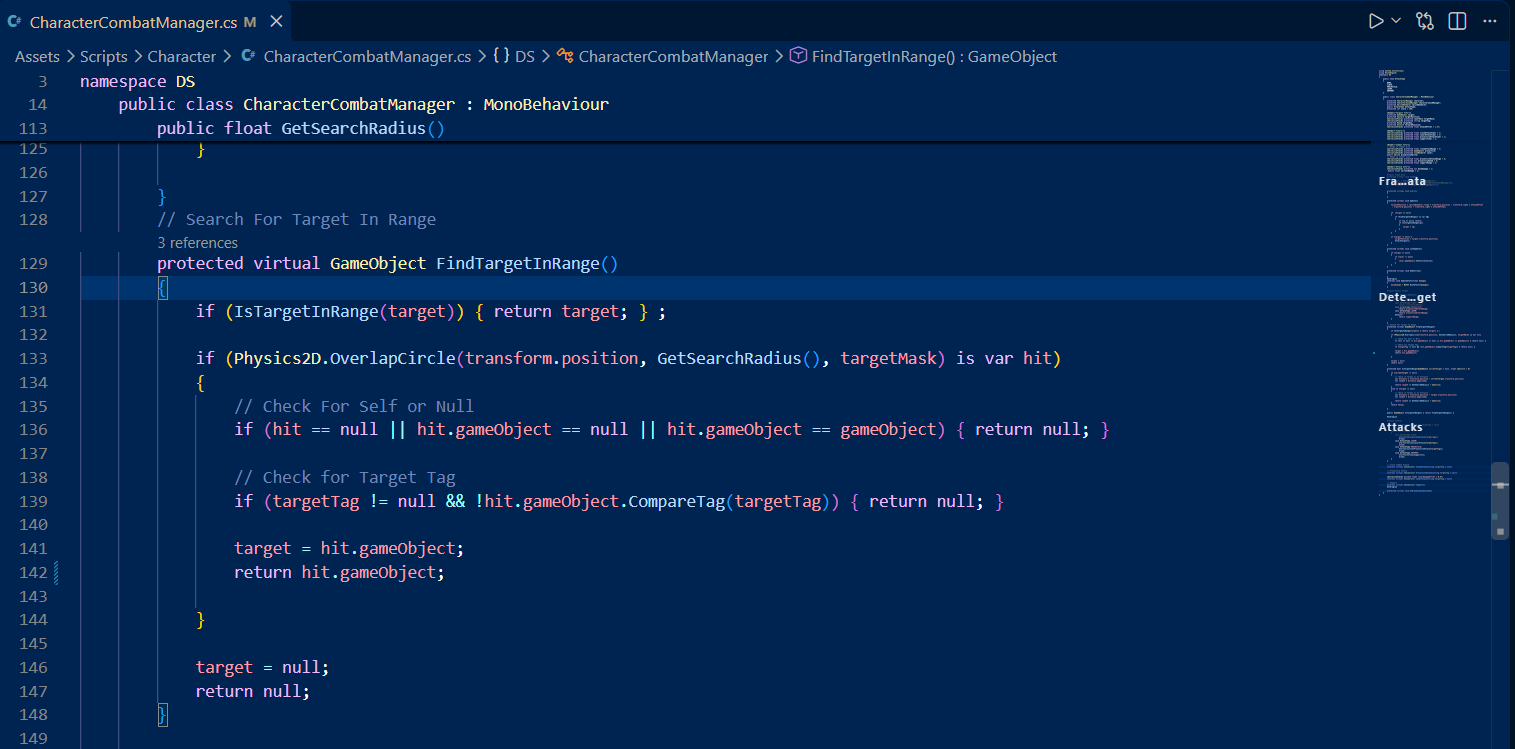Open the DS namespace breadcrumb
Viewport: 1515px width, 749px height.
click(525, 57)
